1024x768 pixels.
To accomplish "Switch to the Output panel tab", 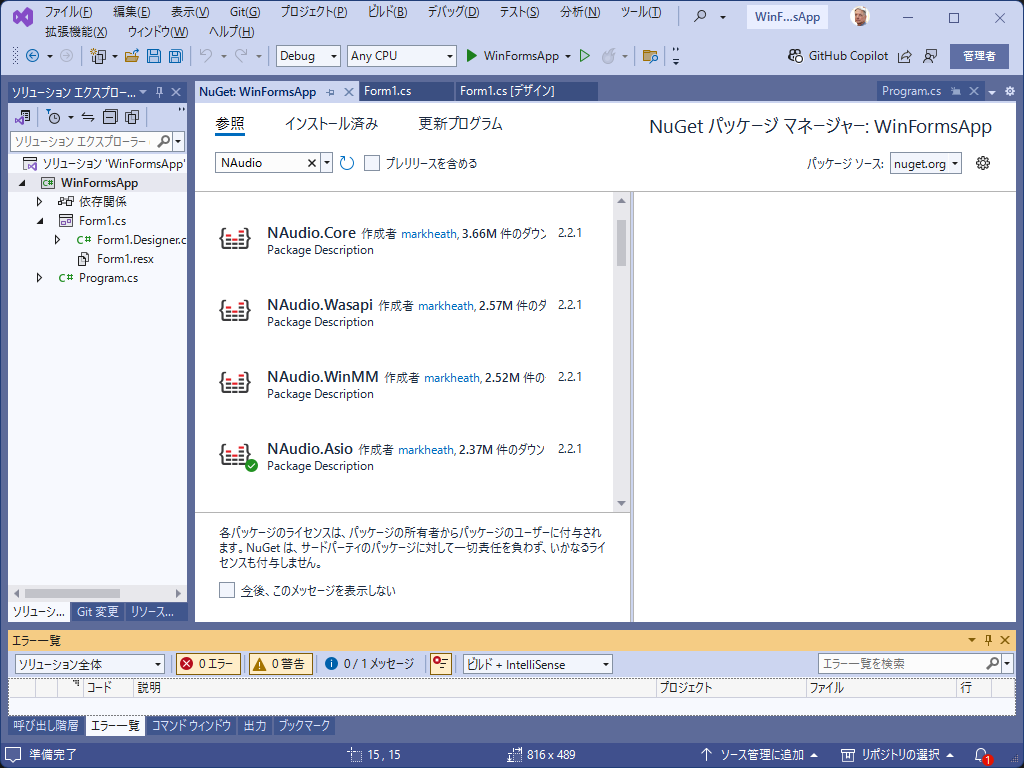I will tap(255, 726).
